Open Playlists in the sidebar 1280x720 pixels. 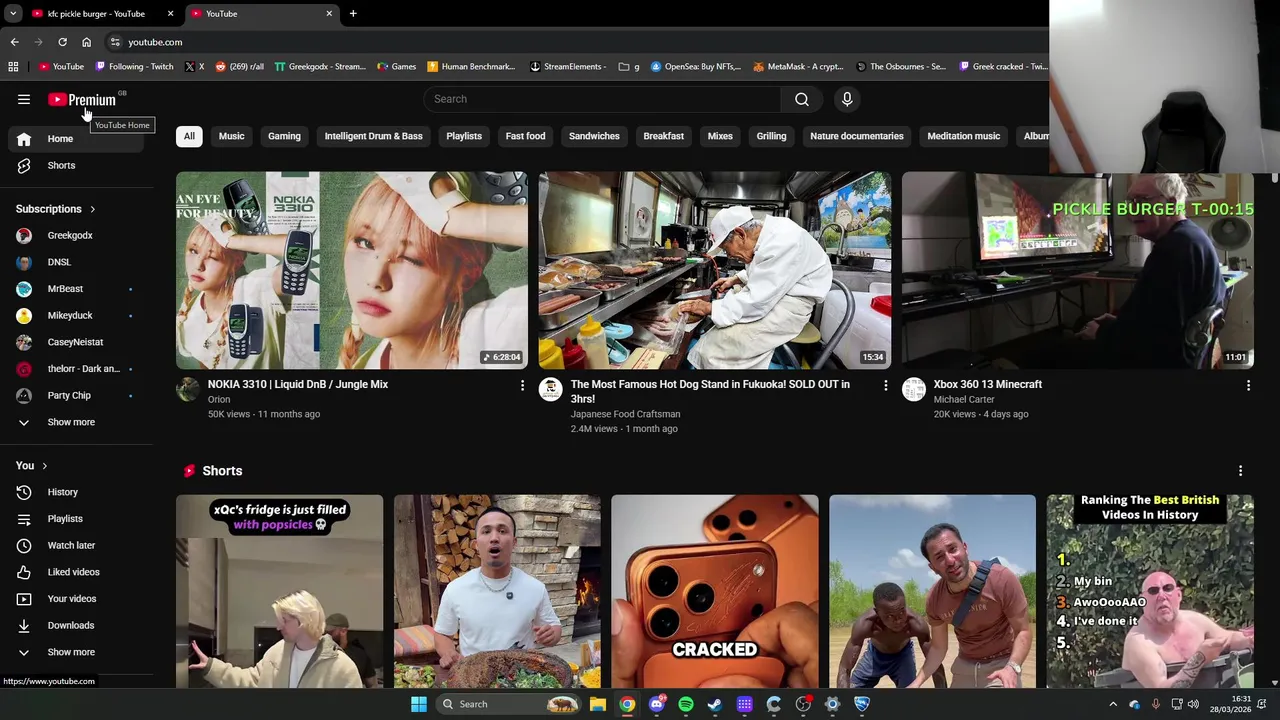coord(76,519)
